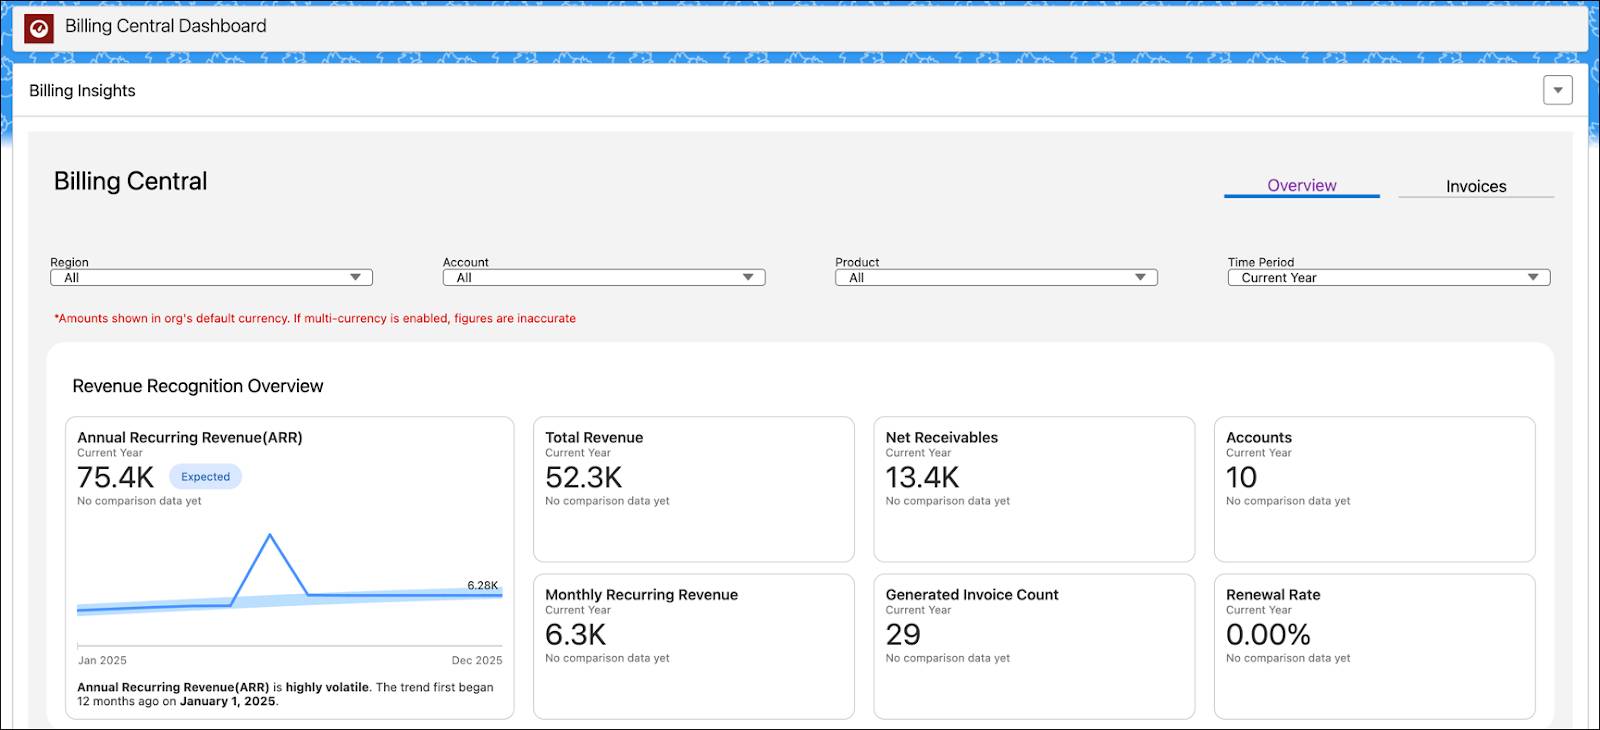
Task: Click the Revenue Recognition Overview heading
Action: (198, 386)
